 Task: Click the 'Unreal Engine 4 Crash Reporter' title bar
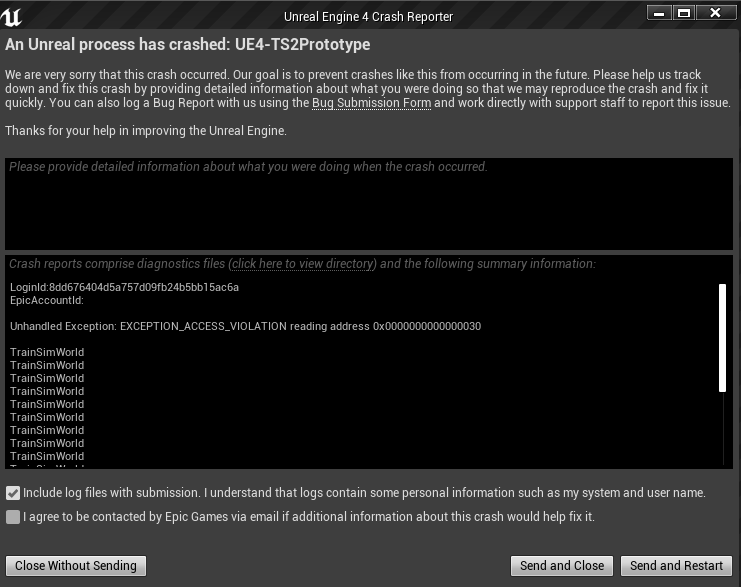tap(368, 16)
